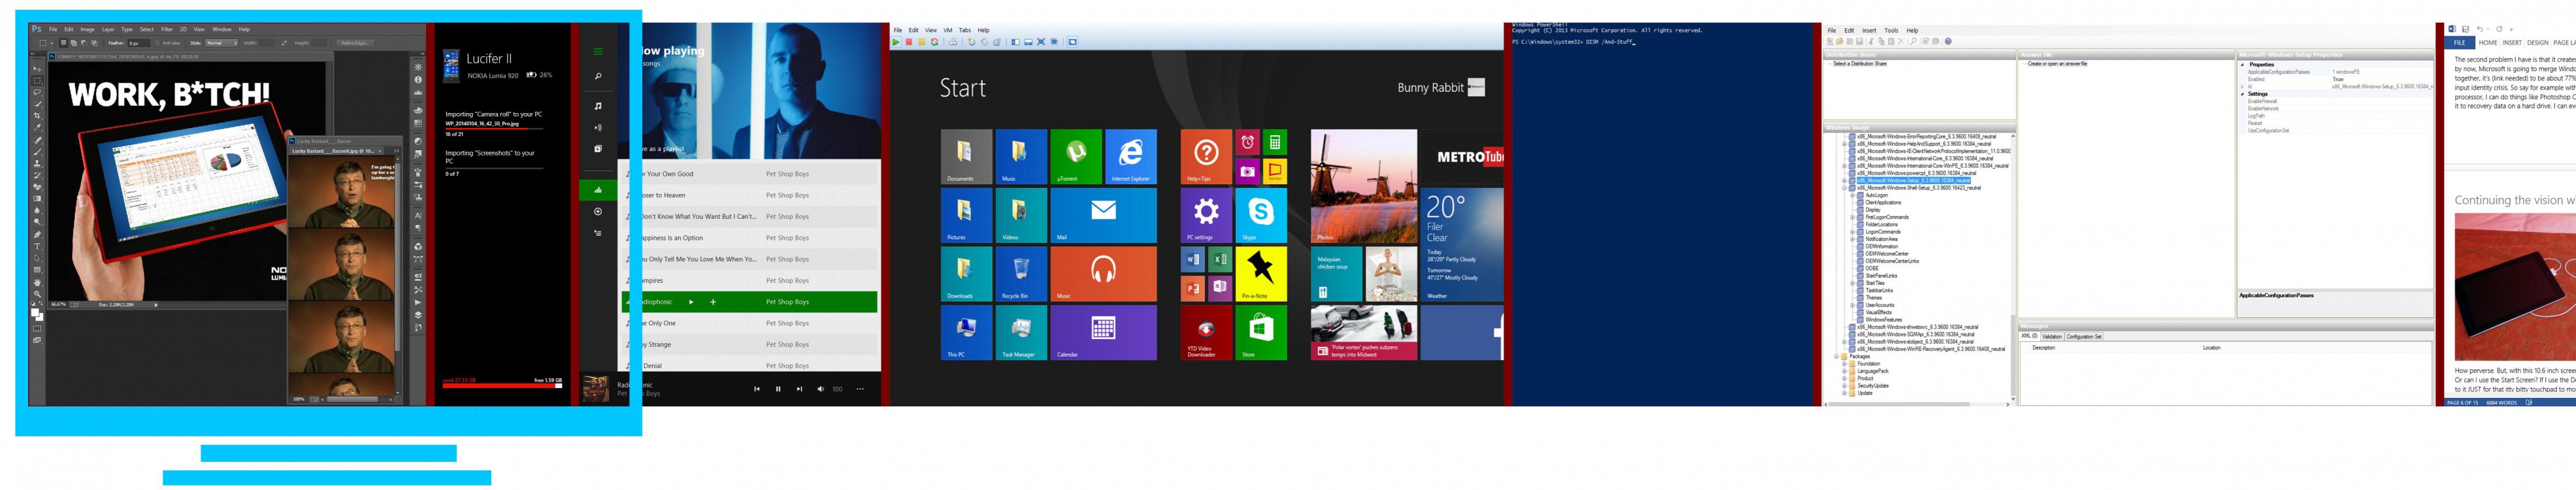Click the new playlist plus icon in music sidebar
2576x490 pixels.
pyautogui.click(x=598, y=211)
